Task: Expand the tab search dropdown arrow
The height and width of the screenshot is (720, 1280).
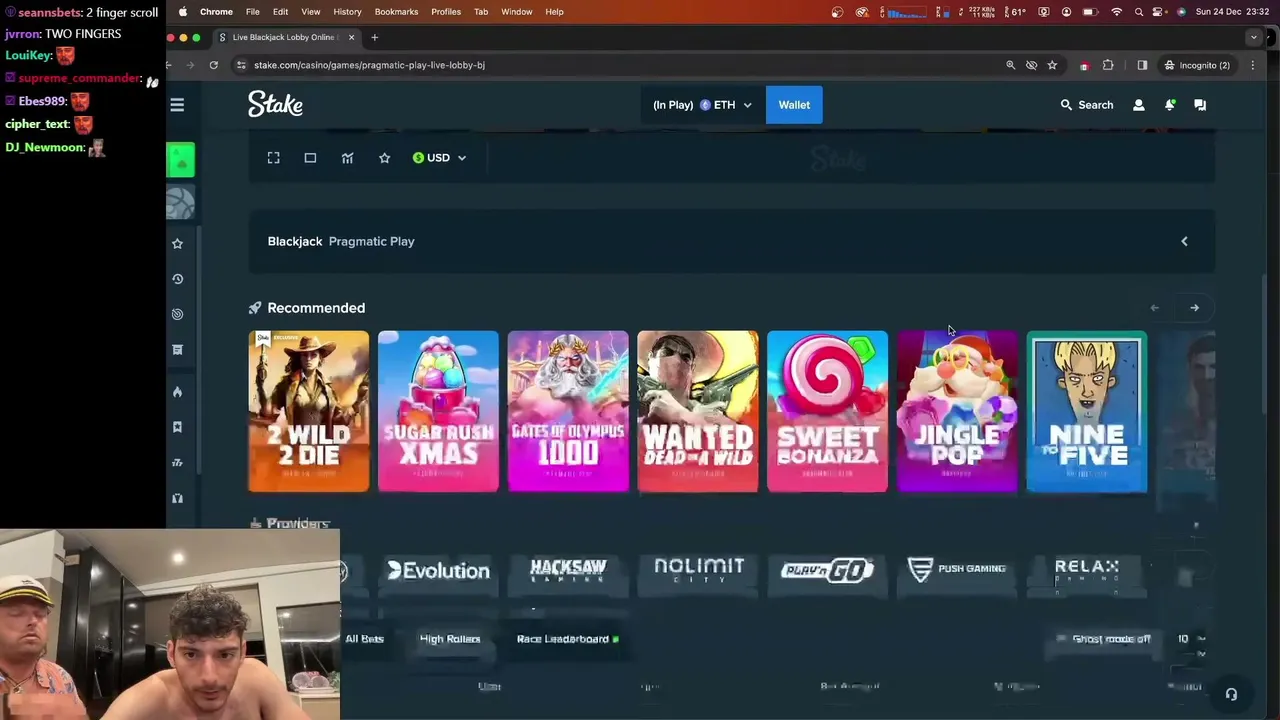Action: (1253, 37)
